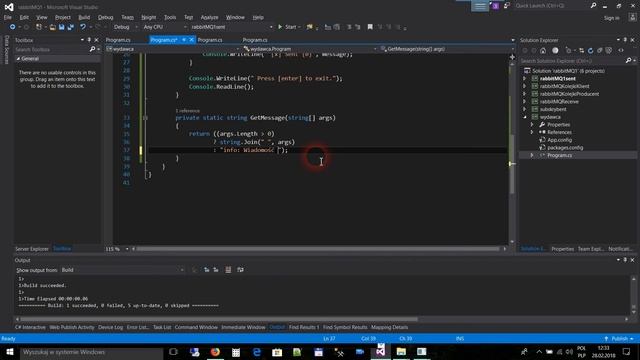Click the Open File folder icon
This screenshot has width=640, height=360.
[52, 27]
